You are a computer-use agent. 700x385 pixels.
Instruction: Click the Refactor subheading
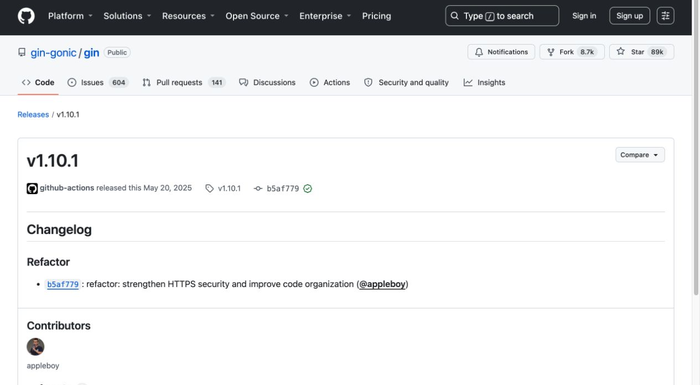(x=48, y=262)
